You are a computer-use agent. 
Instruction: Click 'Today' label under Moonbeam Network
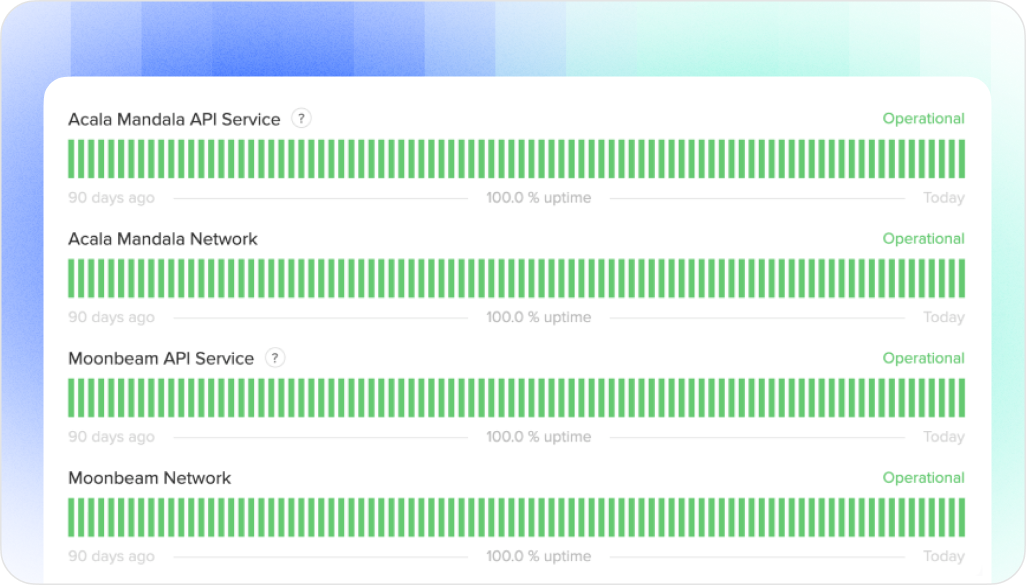(944, 556)
